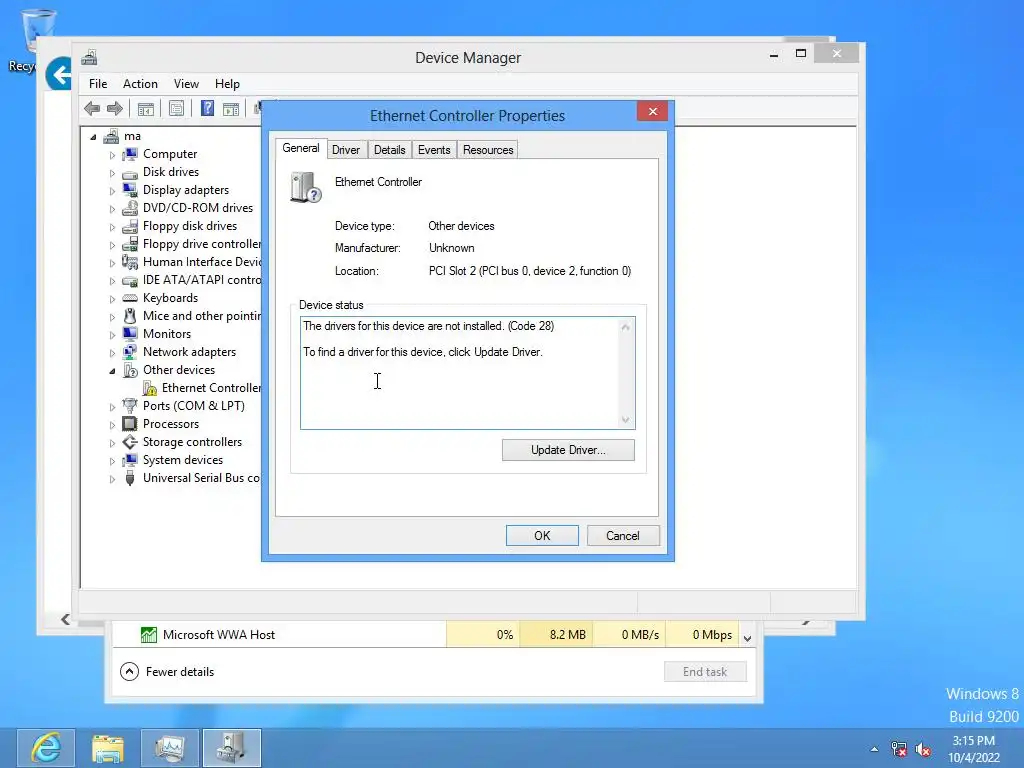Expand the Network adapters node

pyautogui.click(x=112, y=353)
